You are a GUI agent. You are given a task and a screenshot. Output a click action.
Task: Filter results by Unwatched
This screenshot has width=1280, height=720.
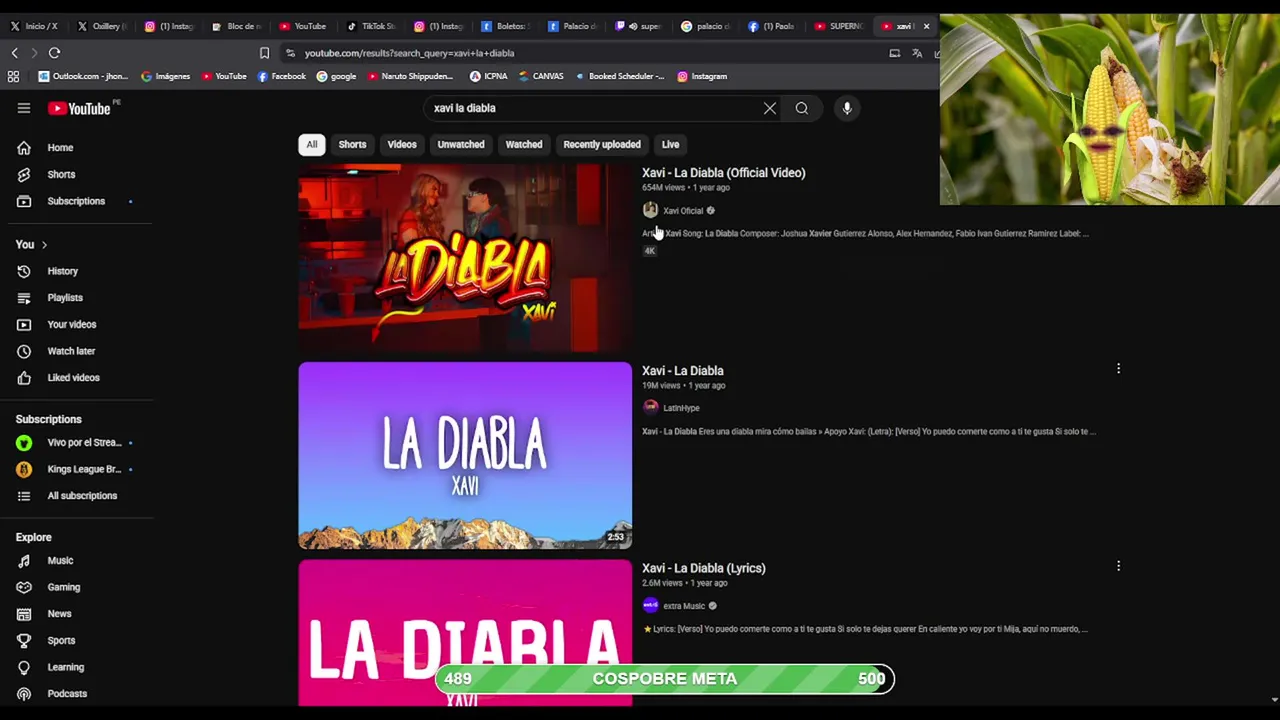pos(461,144)
